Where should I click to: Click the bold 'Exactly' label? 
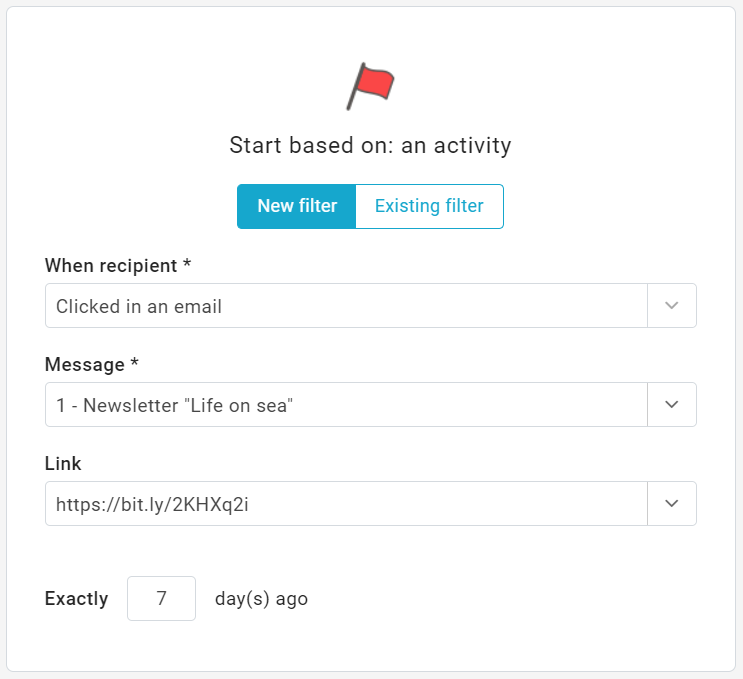click(77, 599)
